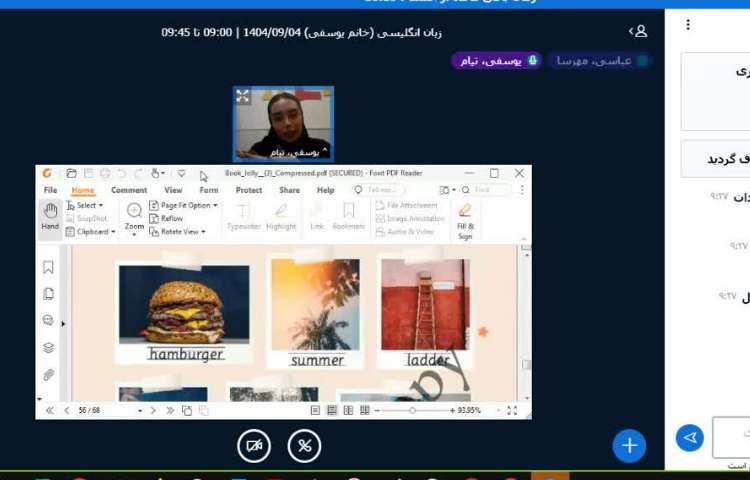Click the Open file folder icon in title bar

coord(71,173)
